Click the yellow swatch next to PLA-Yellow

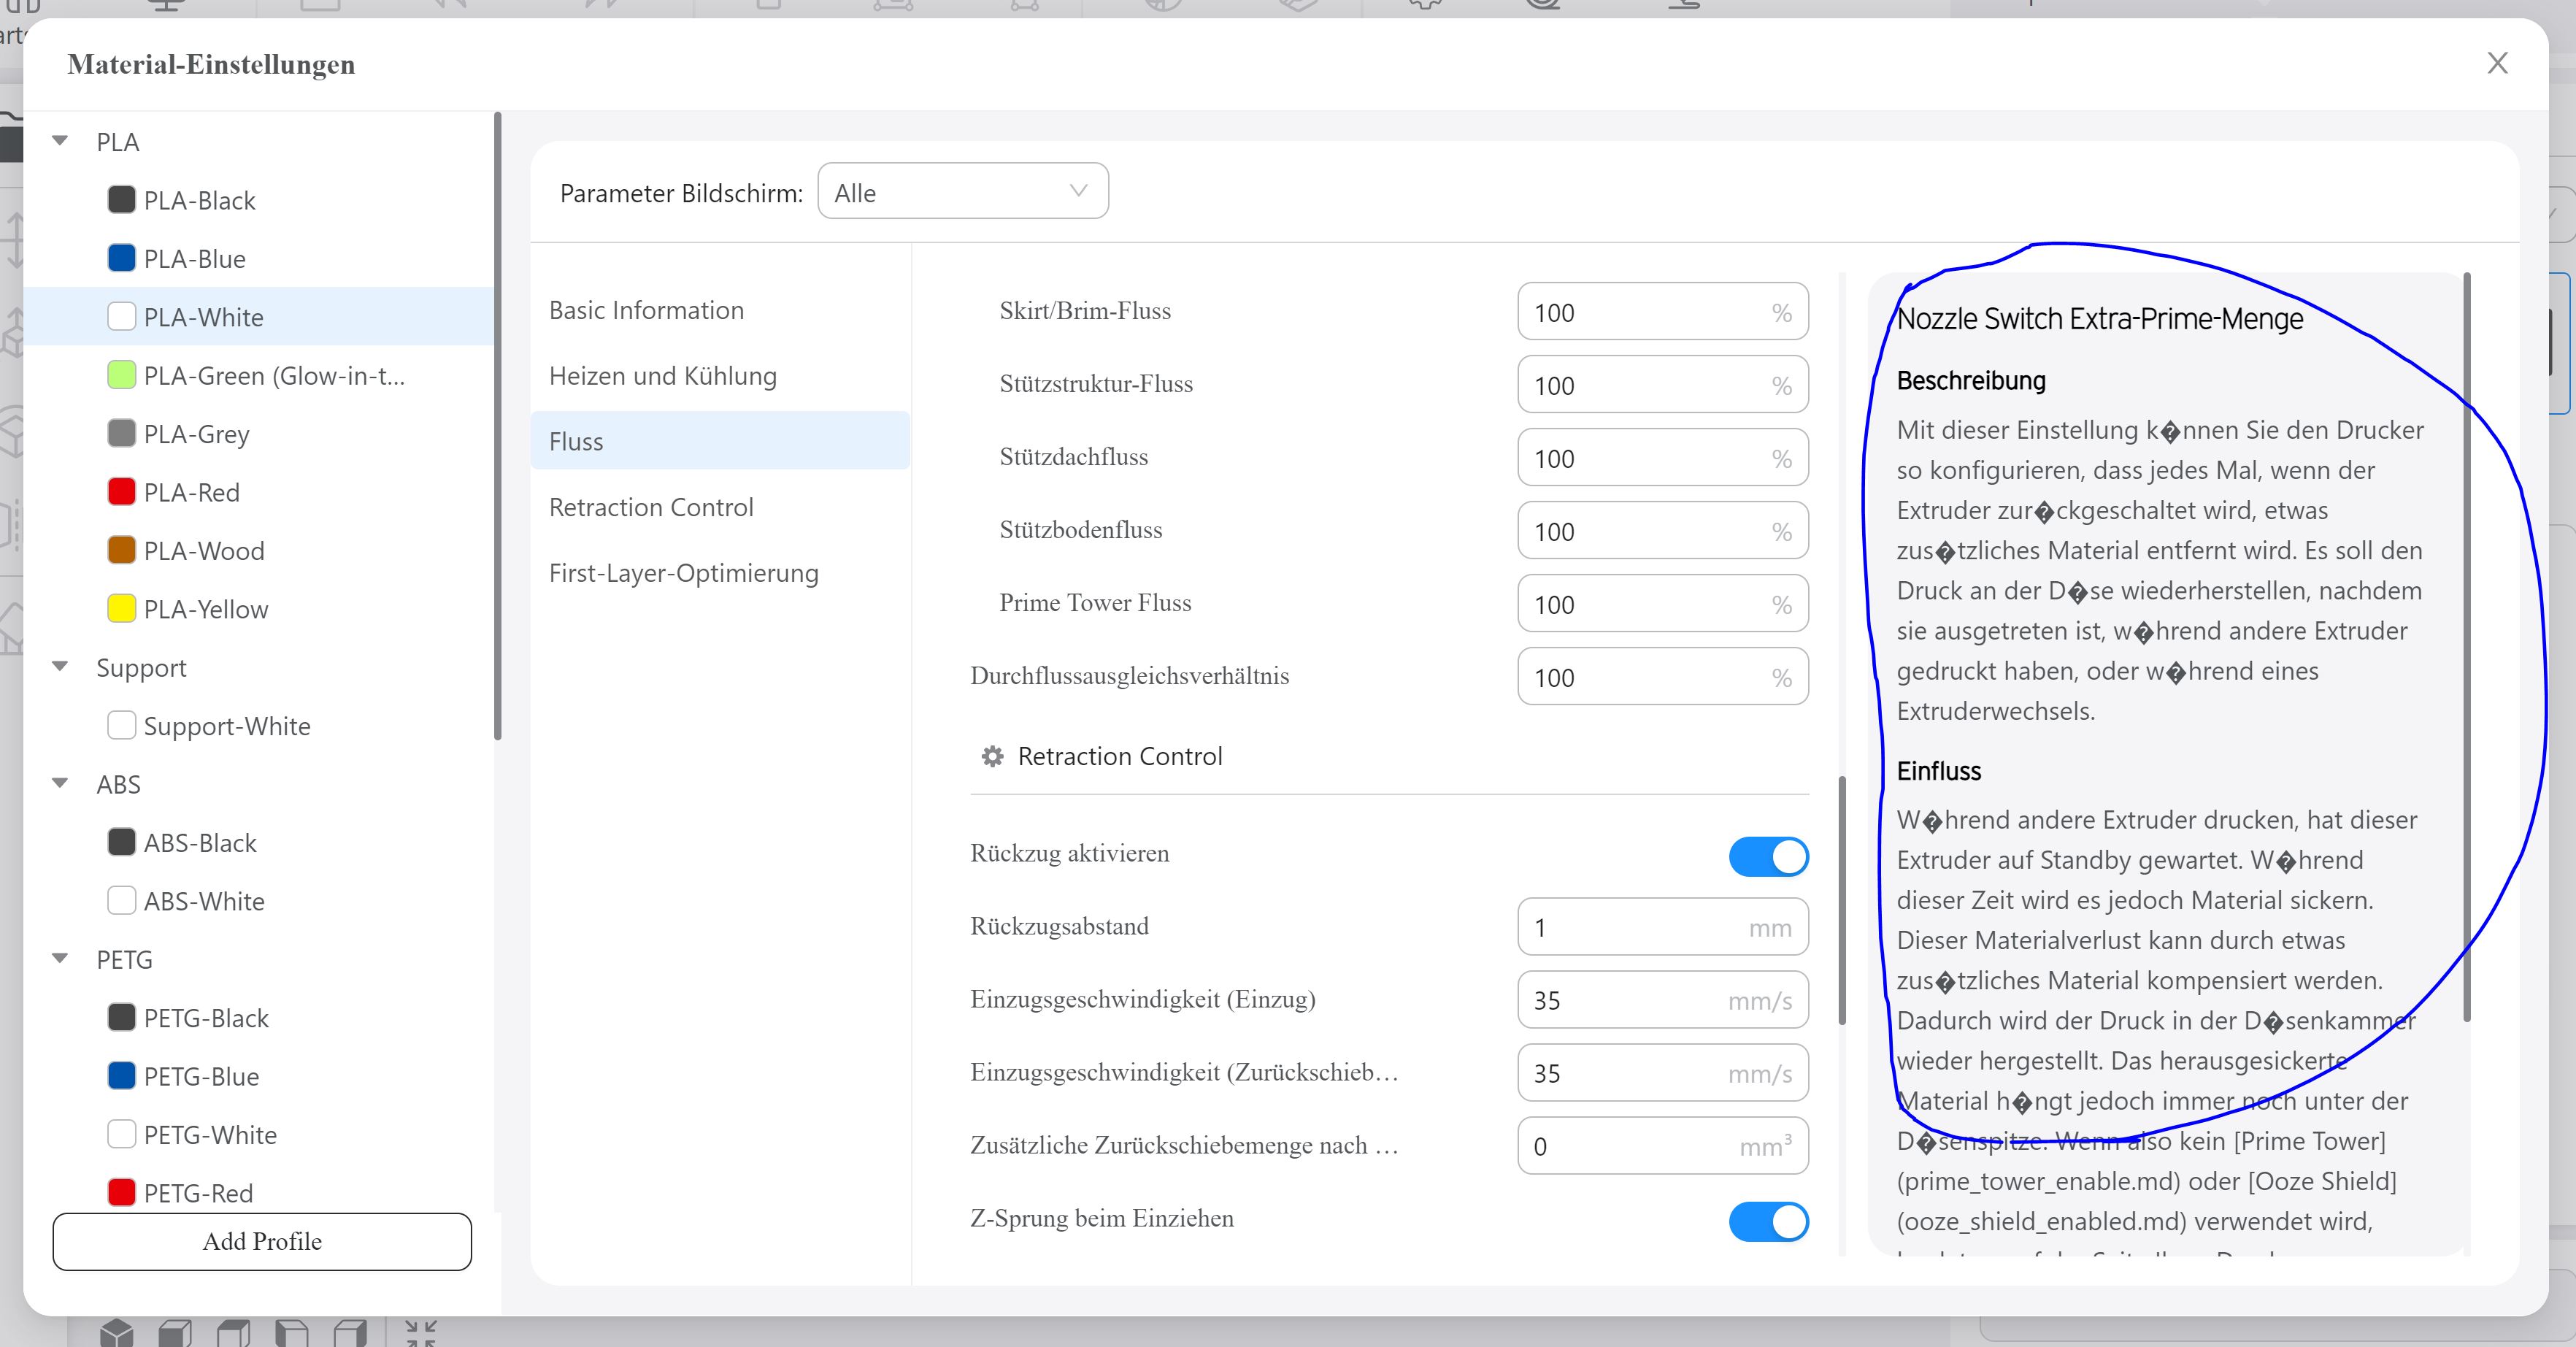pos(121,608)
